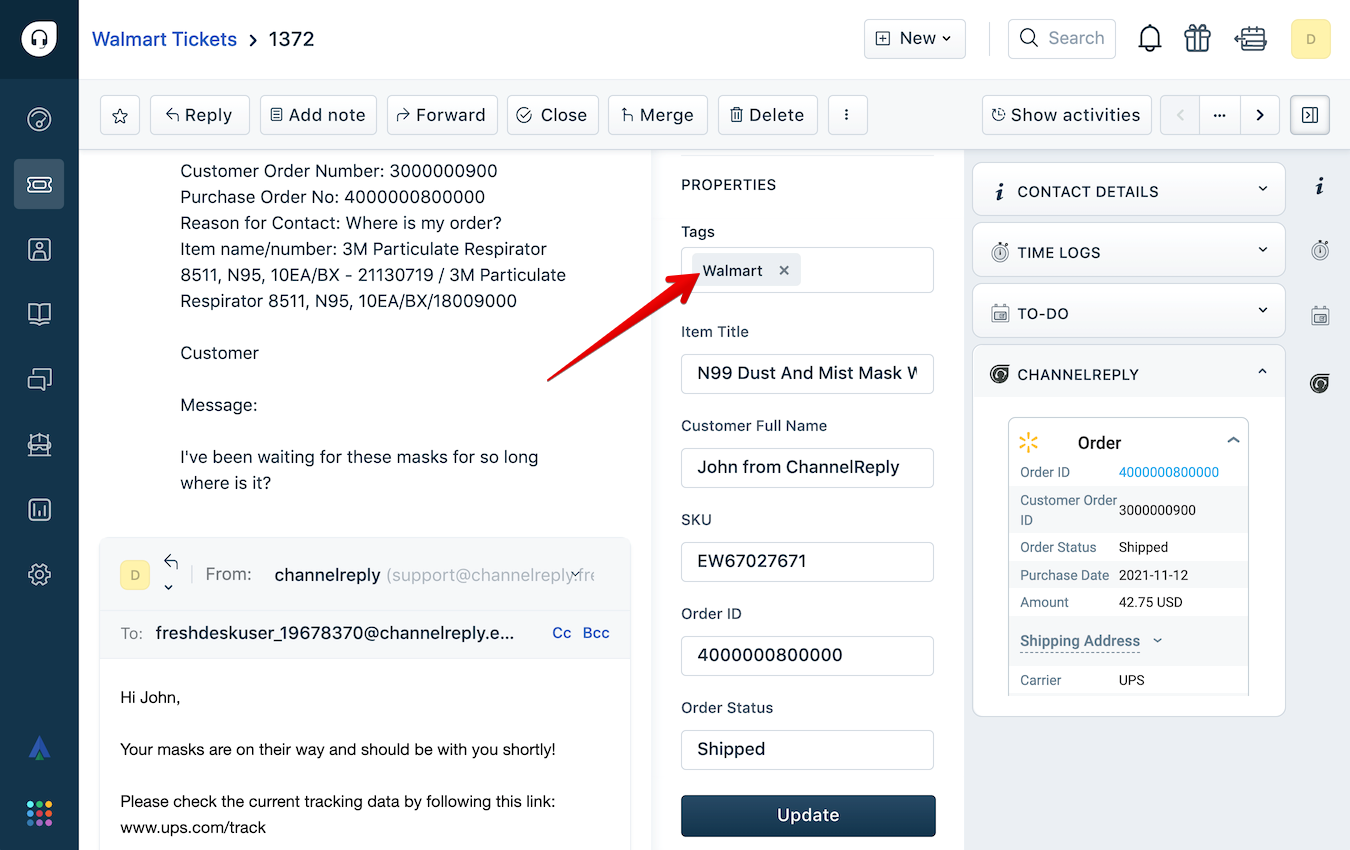
Task: Click the Item Title field
Action: pos(808,373)
